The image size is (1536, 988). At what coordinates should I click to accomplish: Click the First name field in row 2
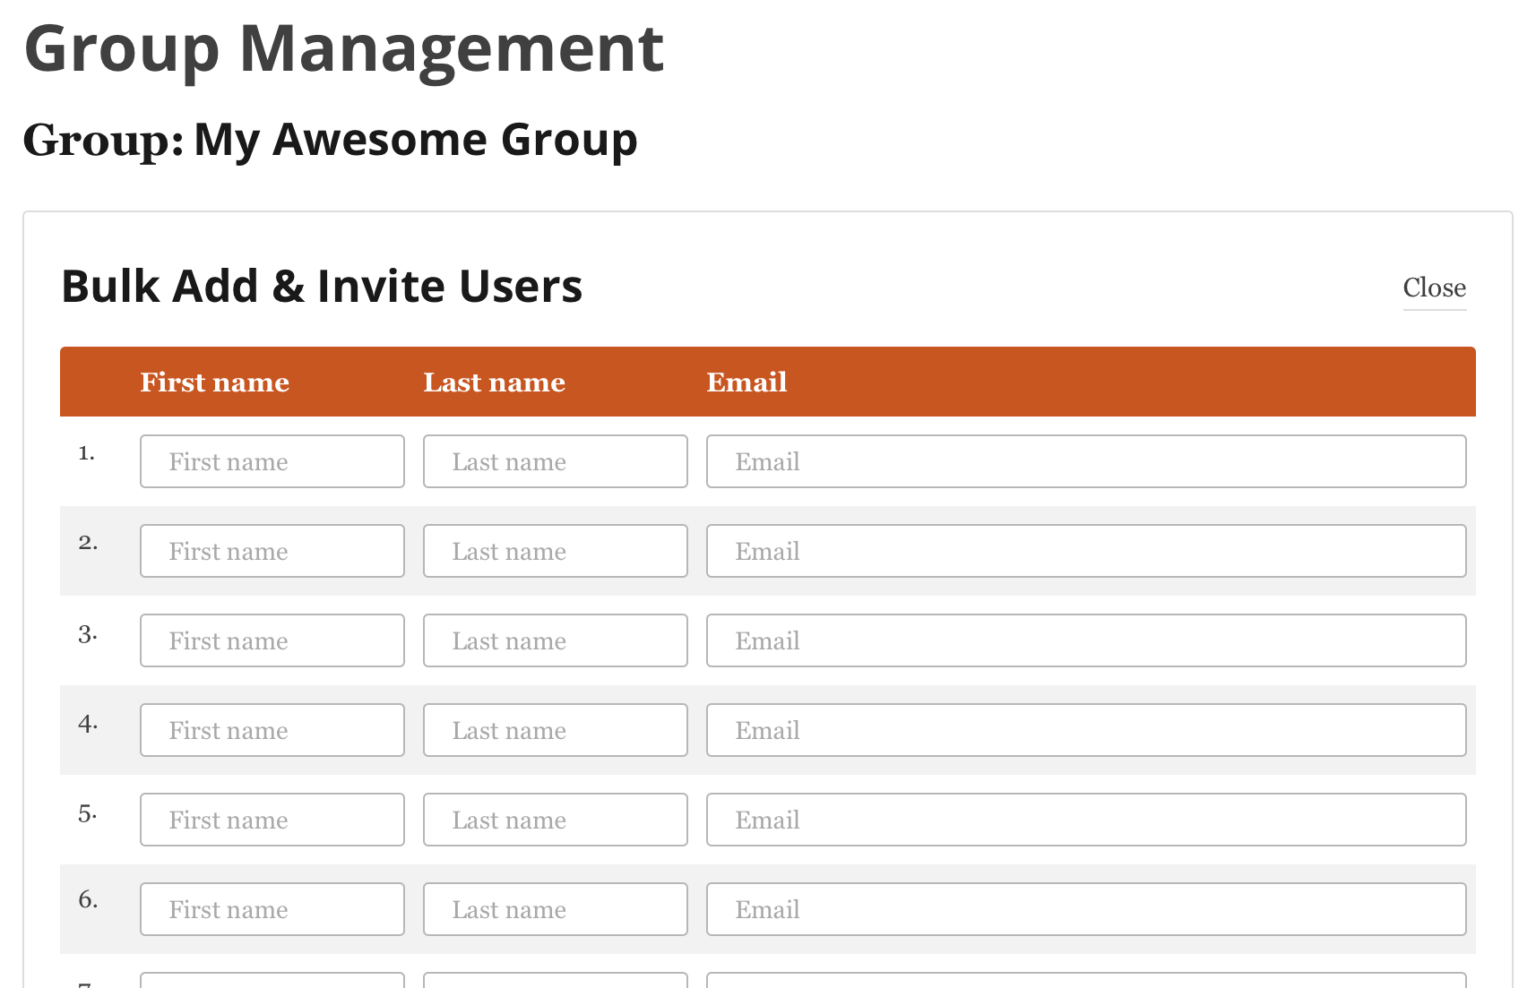pyautogui.click(x=271, y=551)
